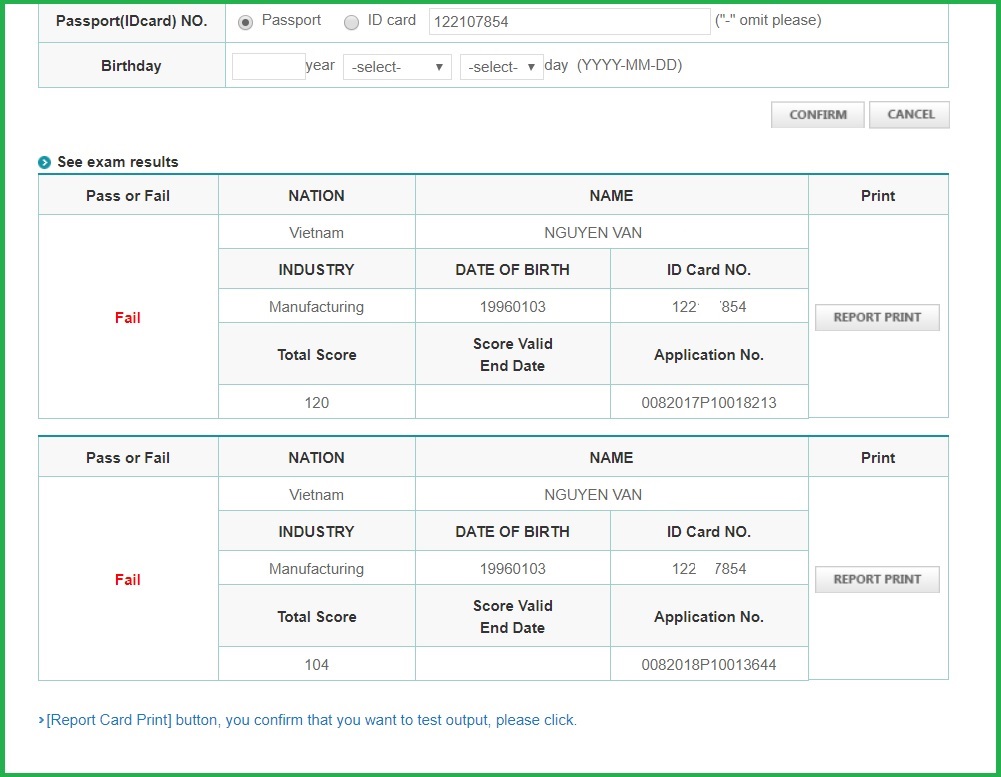Click the total score 104 cell

(x=317, y=664)
